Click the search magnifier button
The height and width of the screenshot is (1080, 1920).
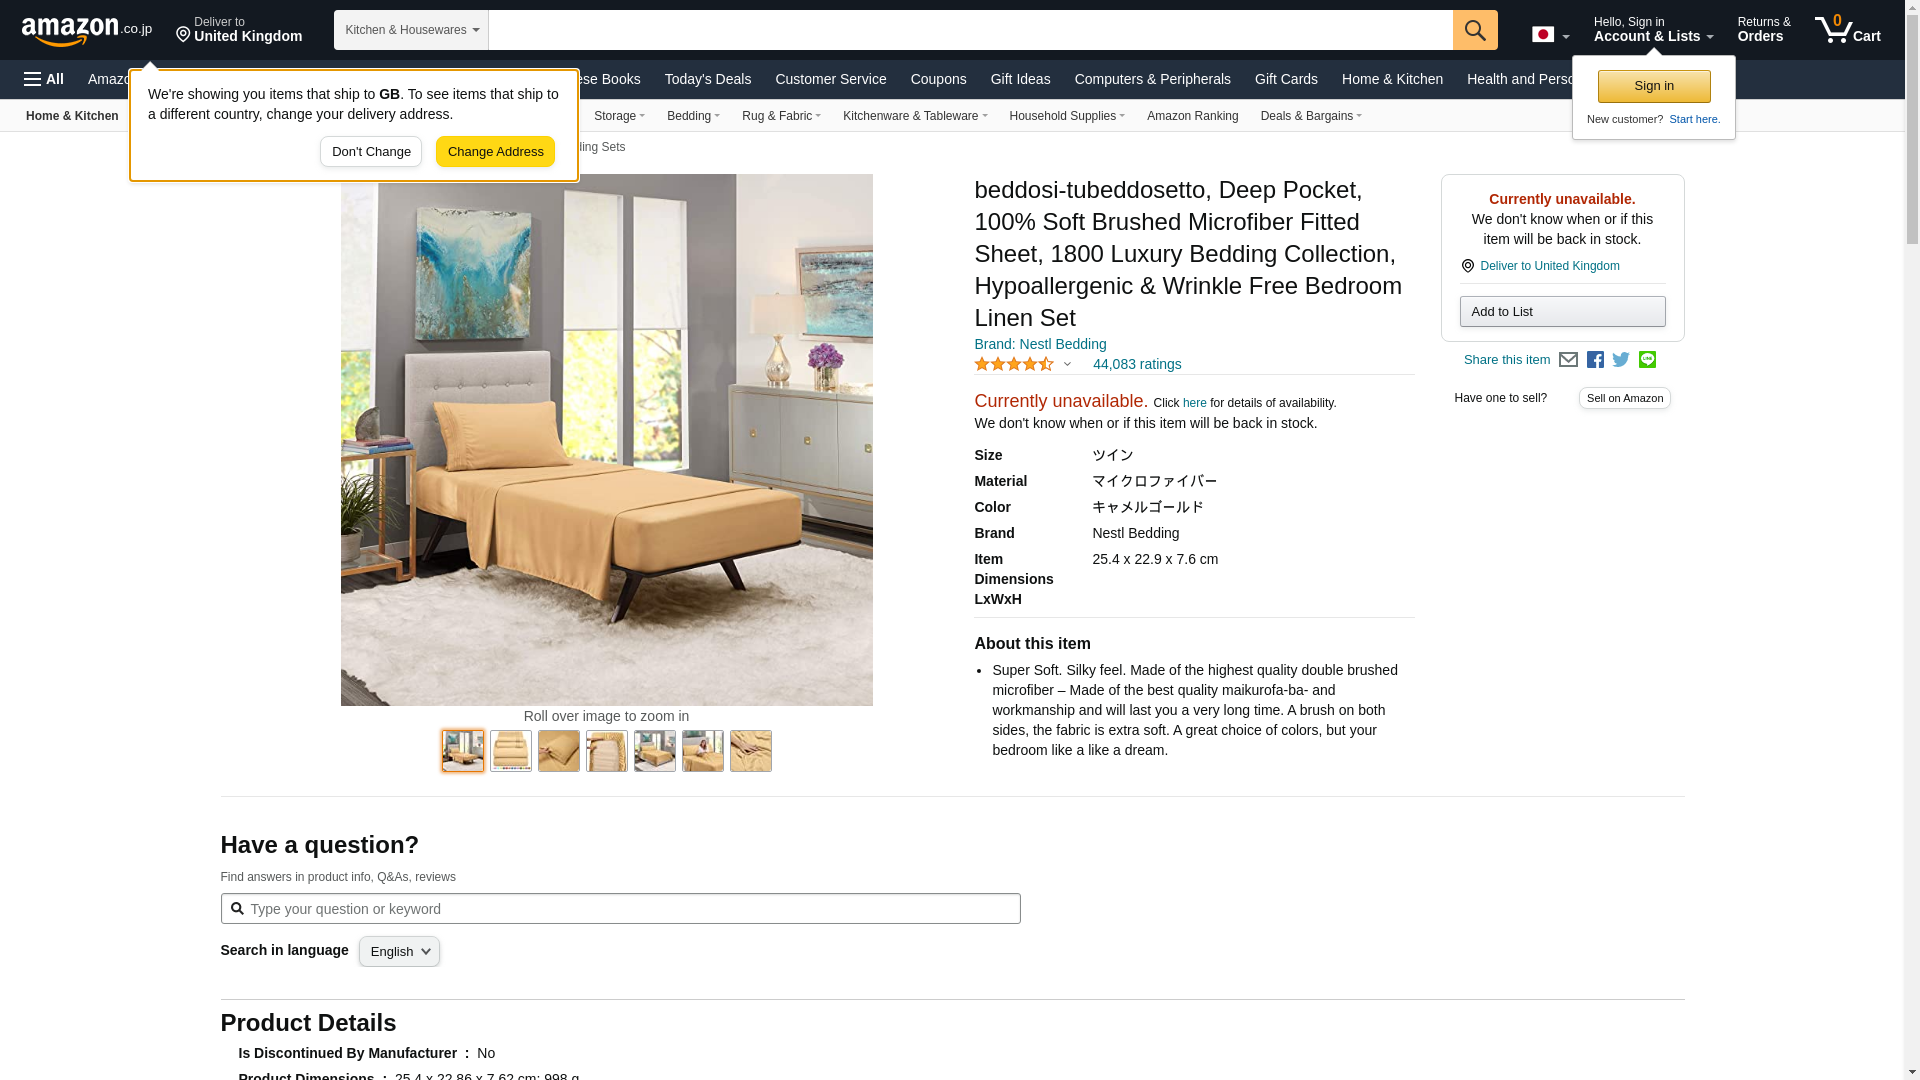(1475, 30)
